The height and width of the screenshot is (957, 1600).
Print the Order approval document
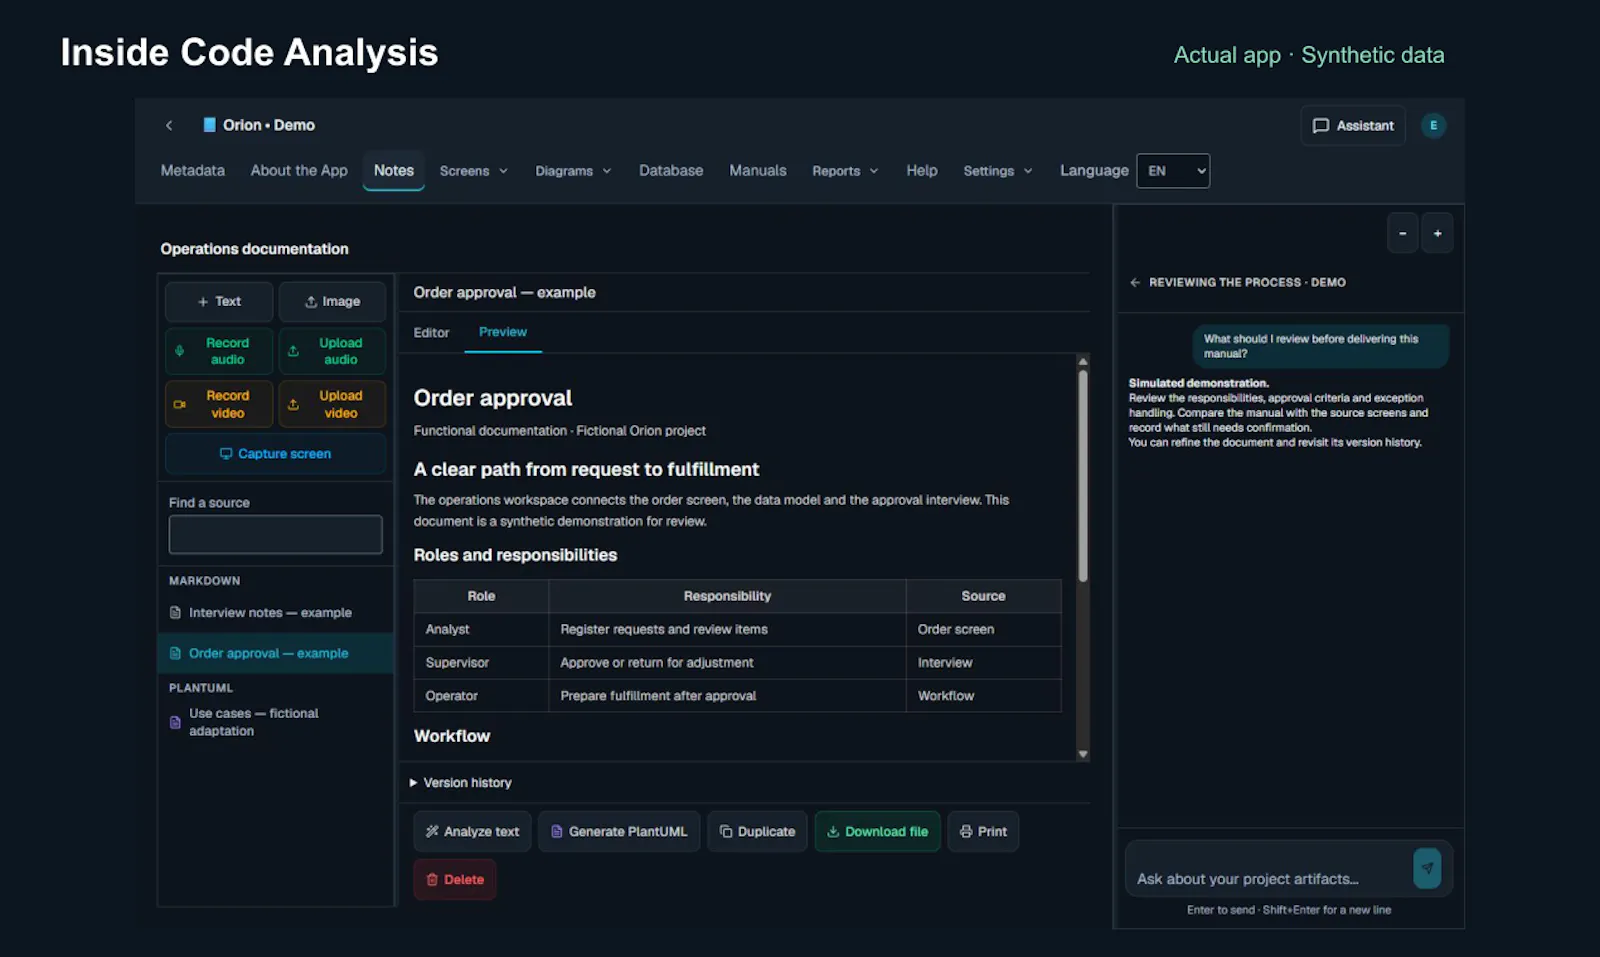983,831
